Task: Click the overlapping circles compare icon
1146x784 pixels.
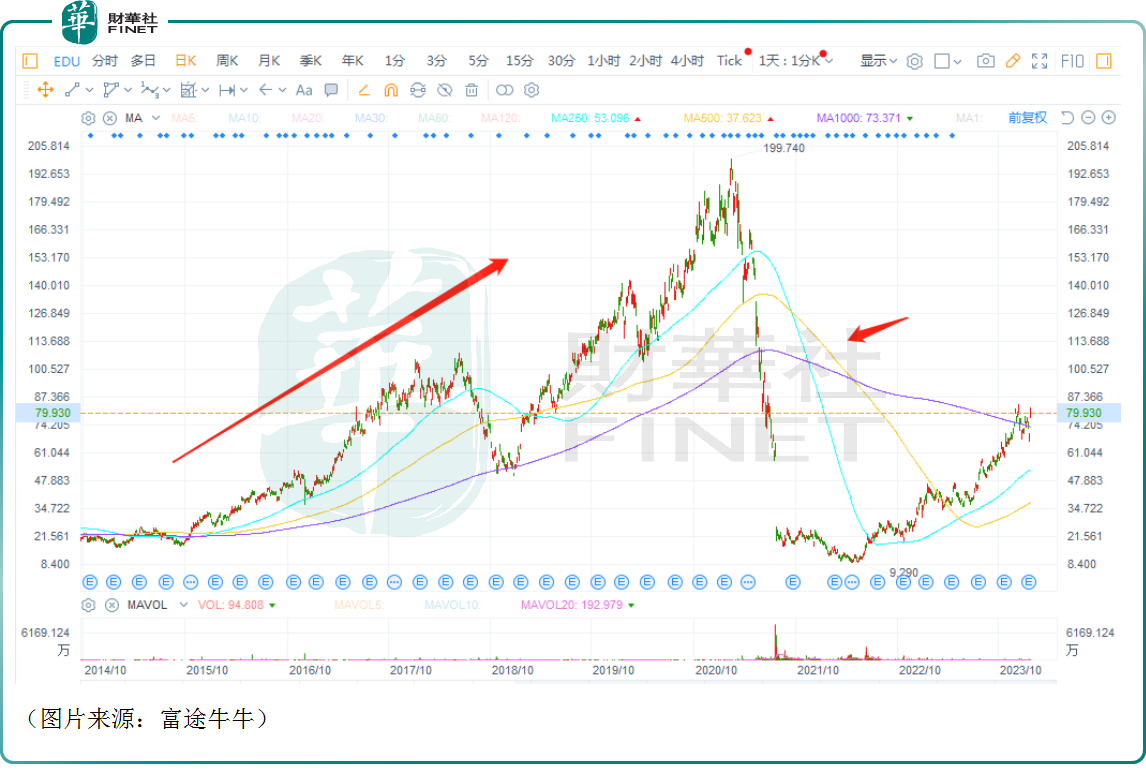Action: pos(504,90)
